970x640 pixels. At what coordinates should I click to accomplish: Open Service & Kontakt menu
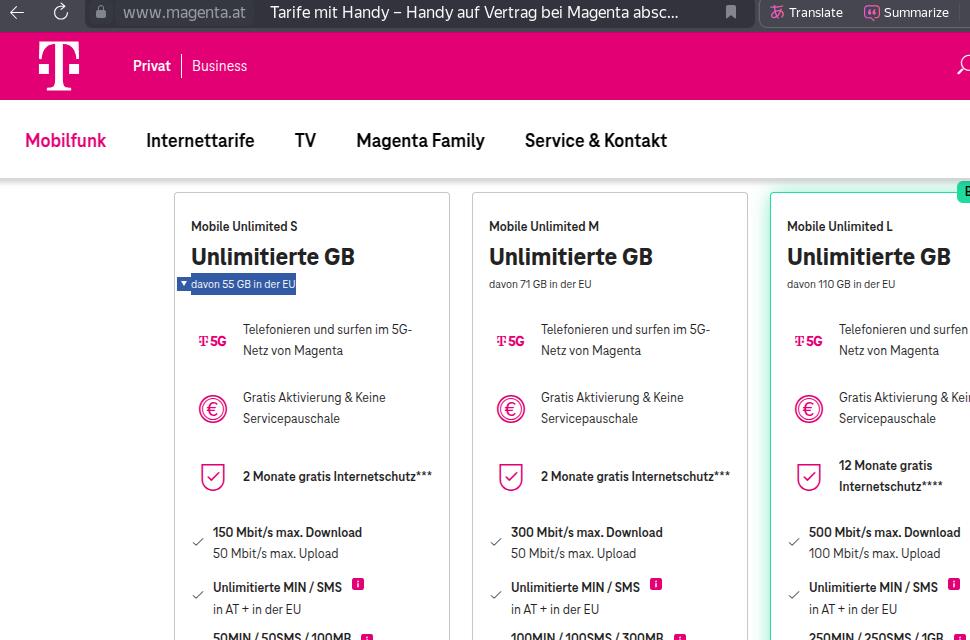point(595,141)
